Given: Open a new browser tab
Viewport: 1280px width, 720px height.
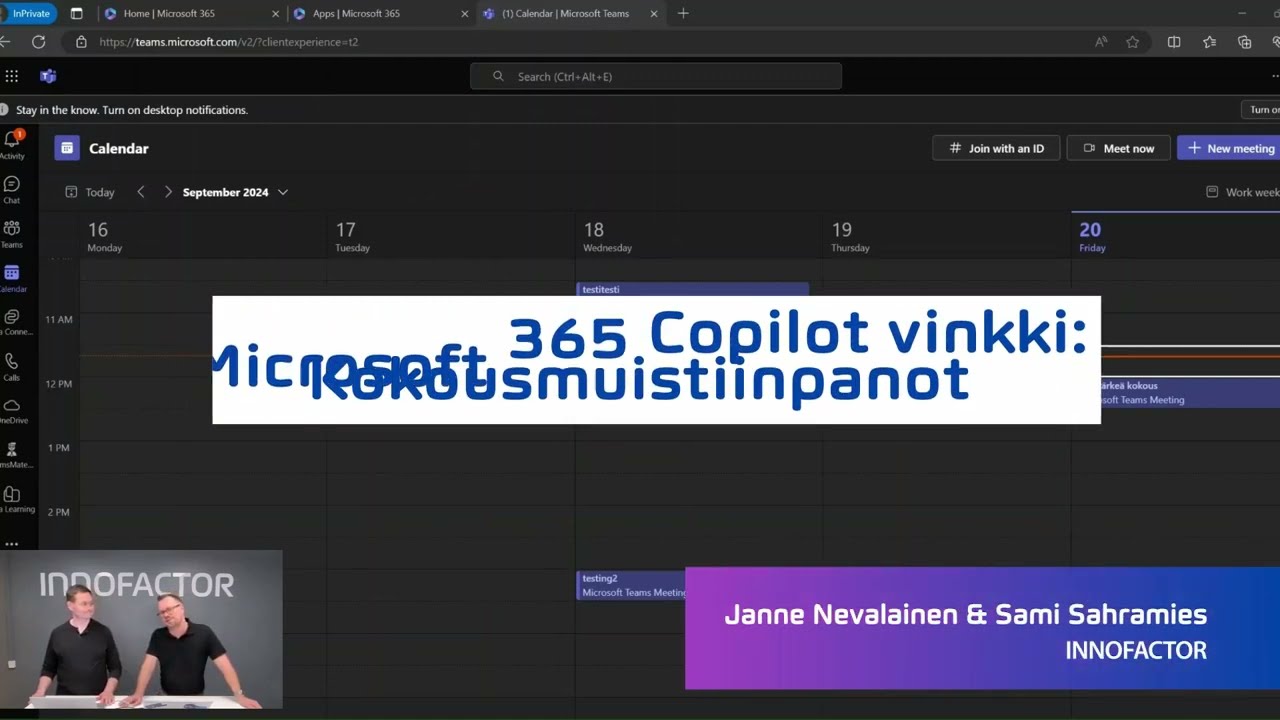Looking at the screenshot, I should (x=683, y=14).
